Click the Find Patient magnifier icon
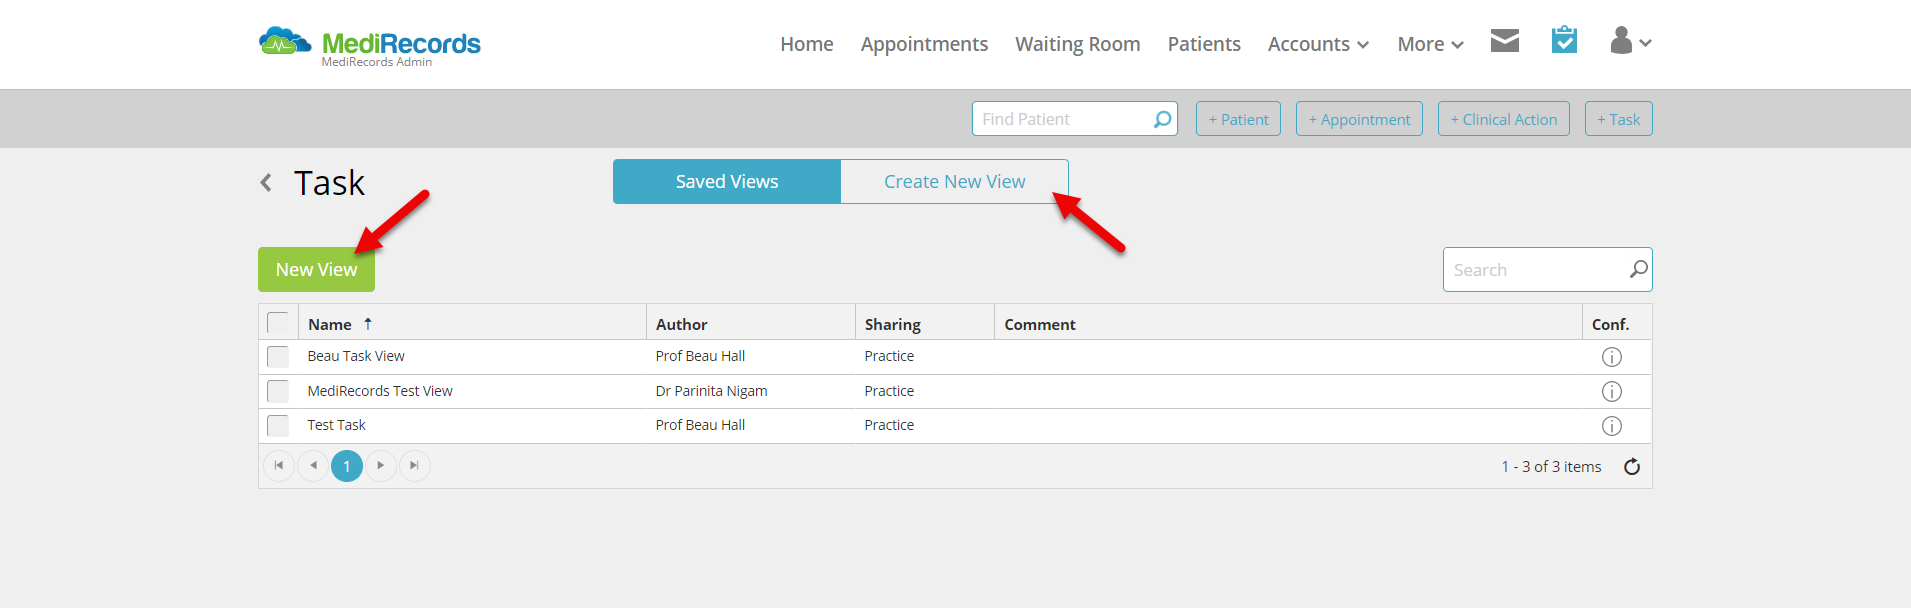Screen dimensions: 1911x608 coord(1162,119)
